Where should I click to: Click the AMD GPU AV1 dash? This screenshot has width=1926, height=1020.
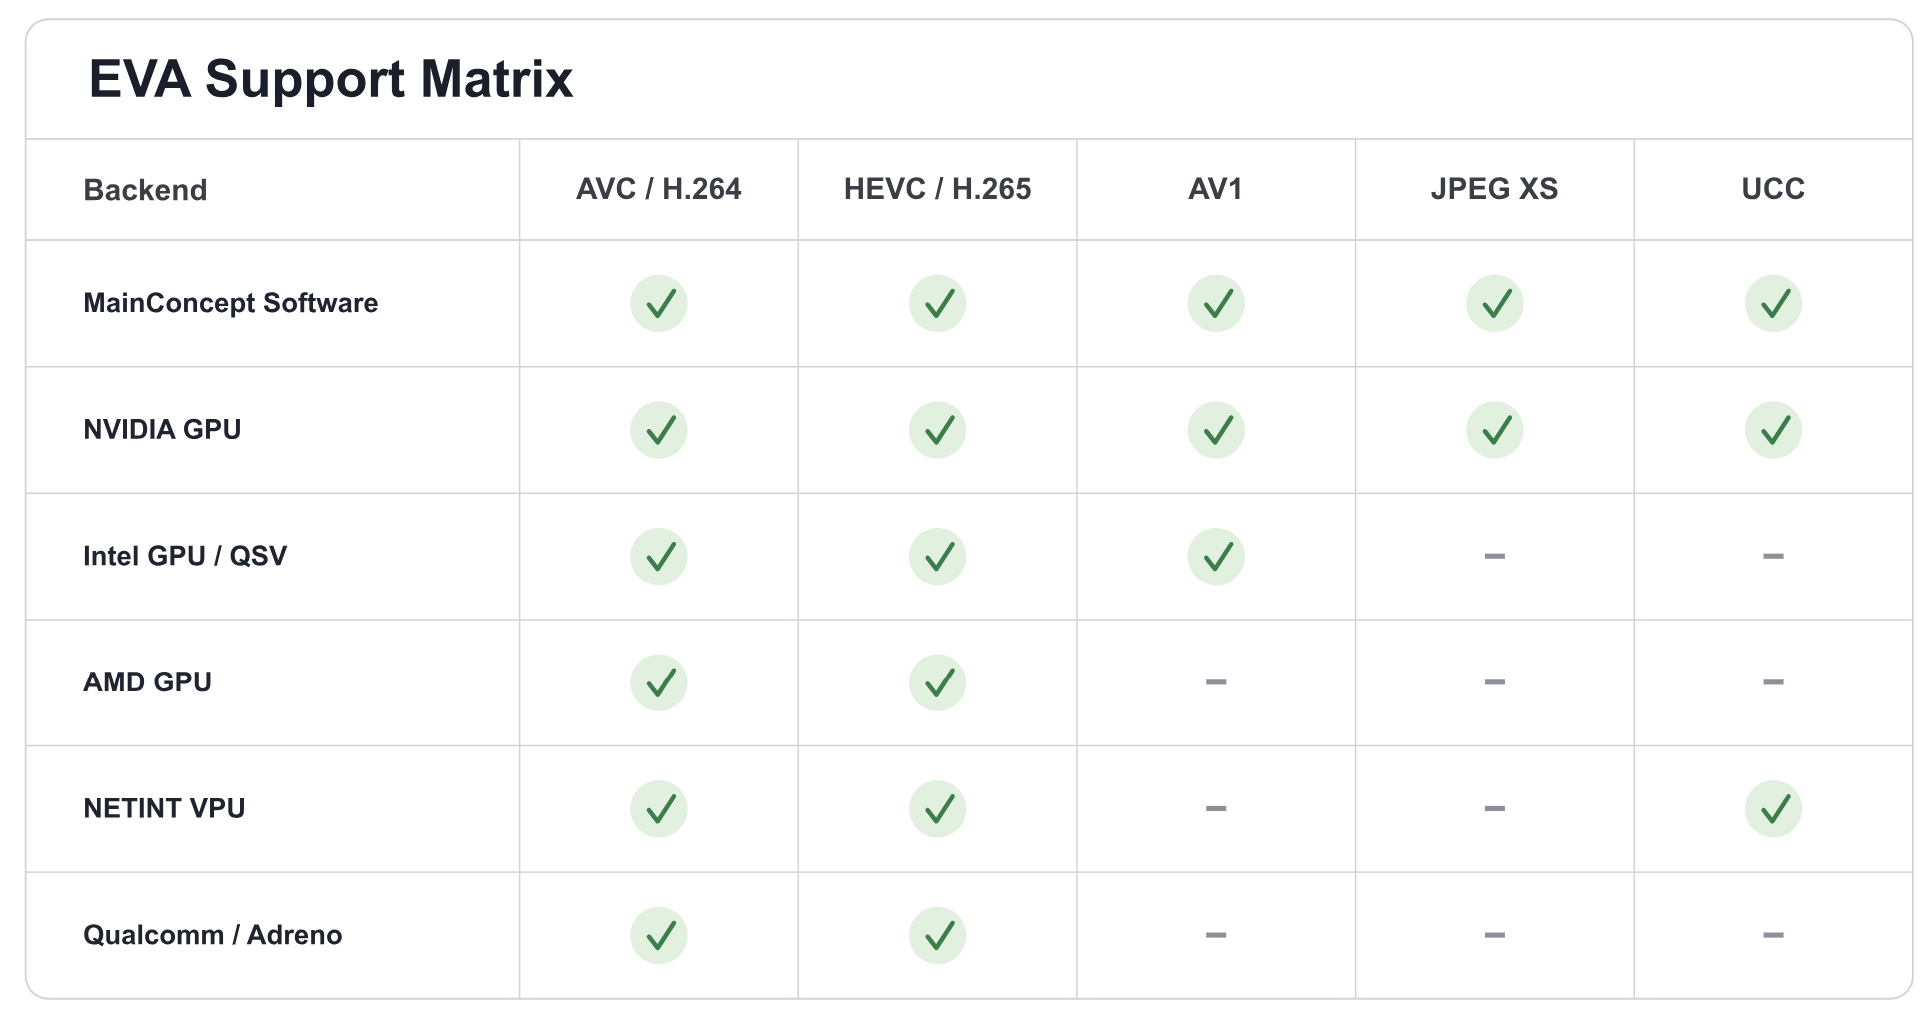[1215, 682]
